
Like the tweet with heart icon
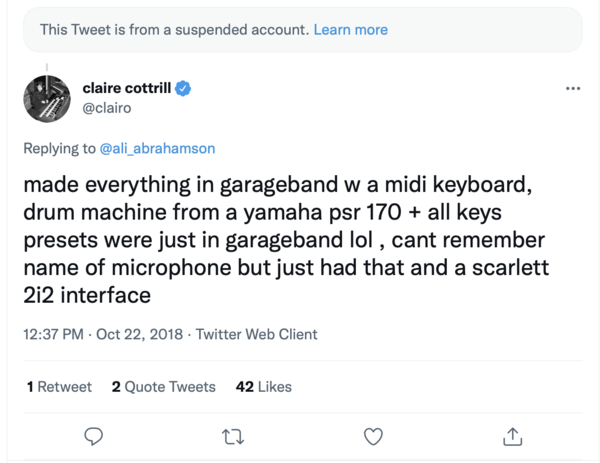373,437
